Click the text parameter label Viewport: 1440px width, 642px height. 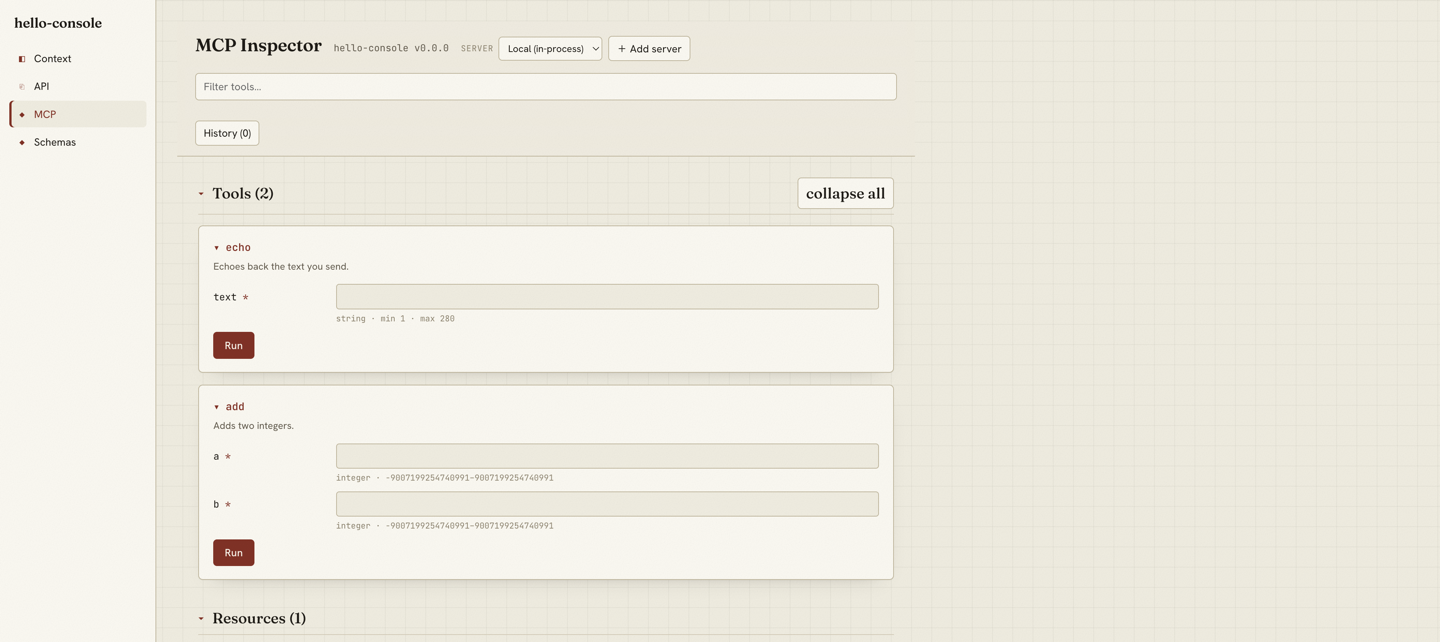pyautogui.click(x=225, y=297)
